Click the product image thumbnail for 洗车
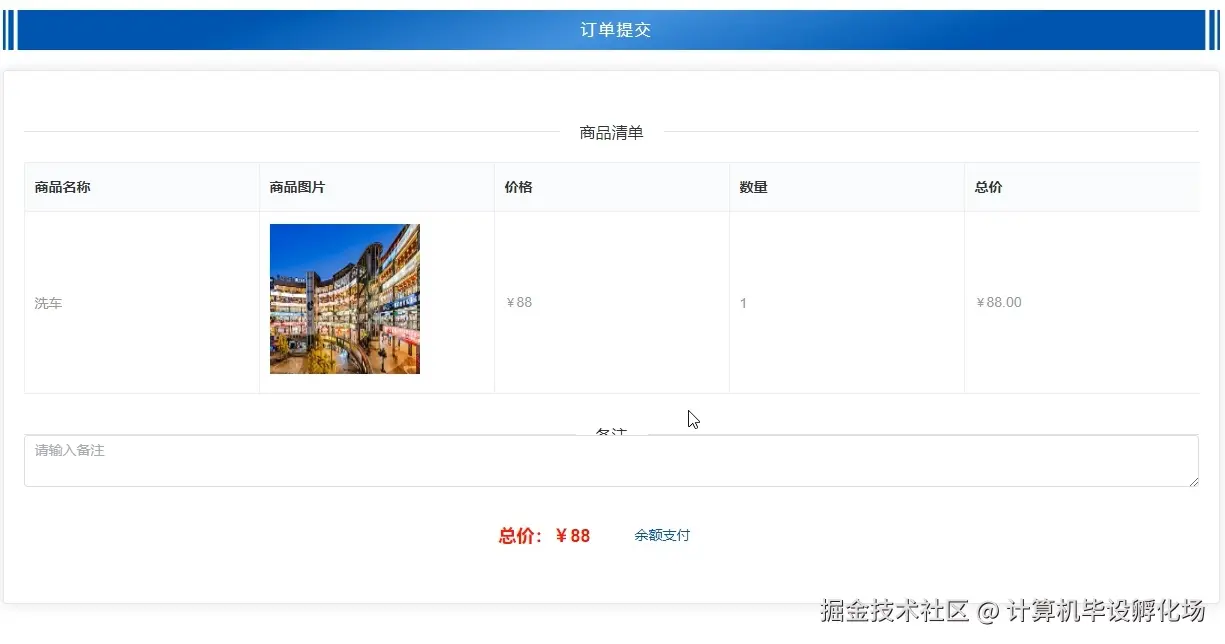The height and width of the screenshot is (644, 1225). point(344,299)
